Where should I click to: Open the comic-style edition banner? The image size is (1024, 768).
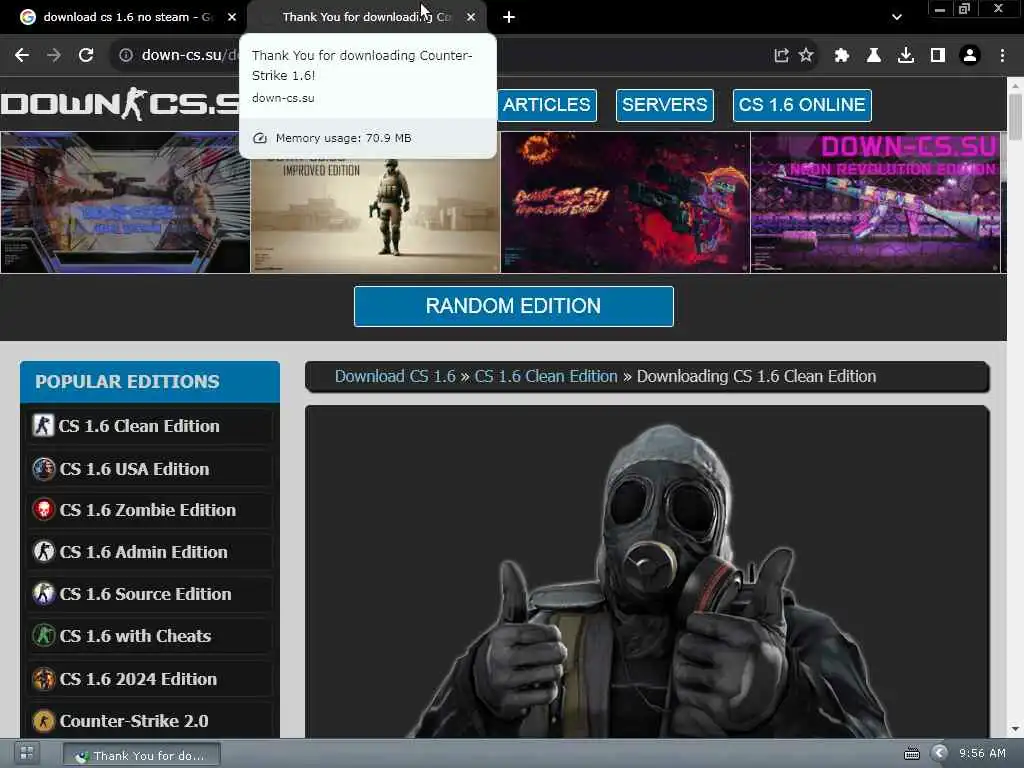pyautogui.click(x=125, y=202)
